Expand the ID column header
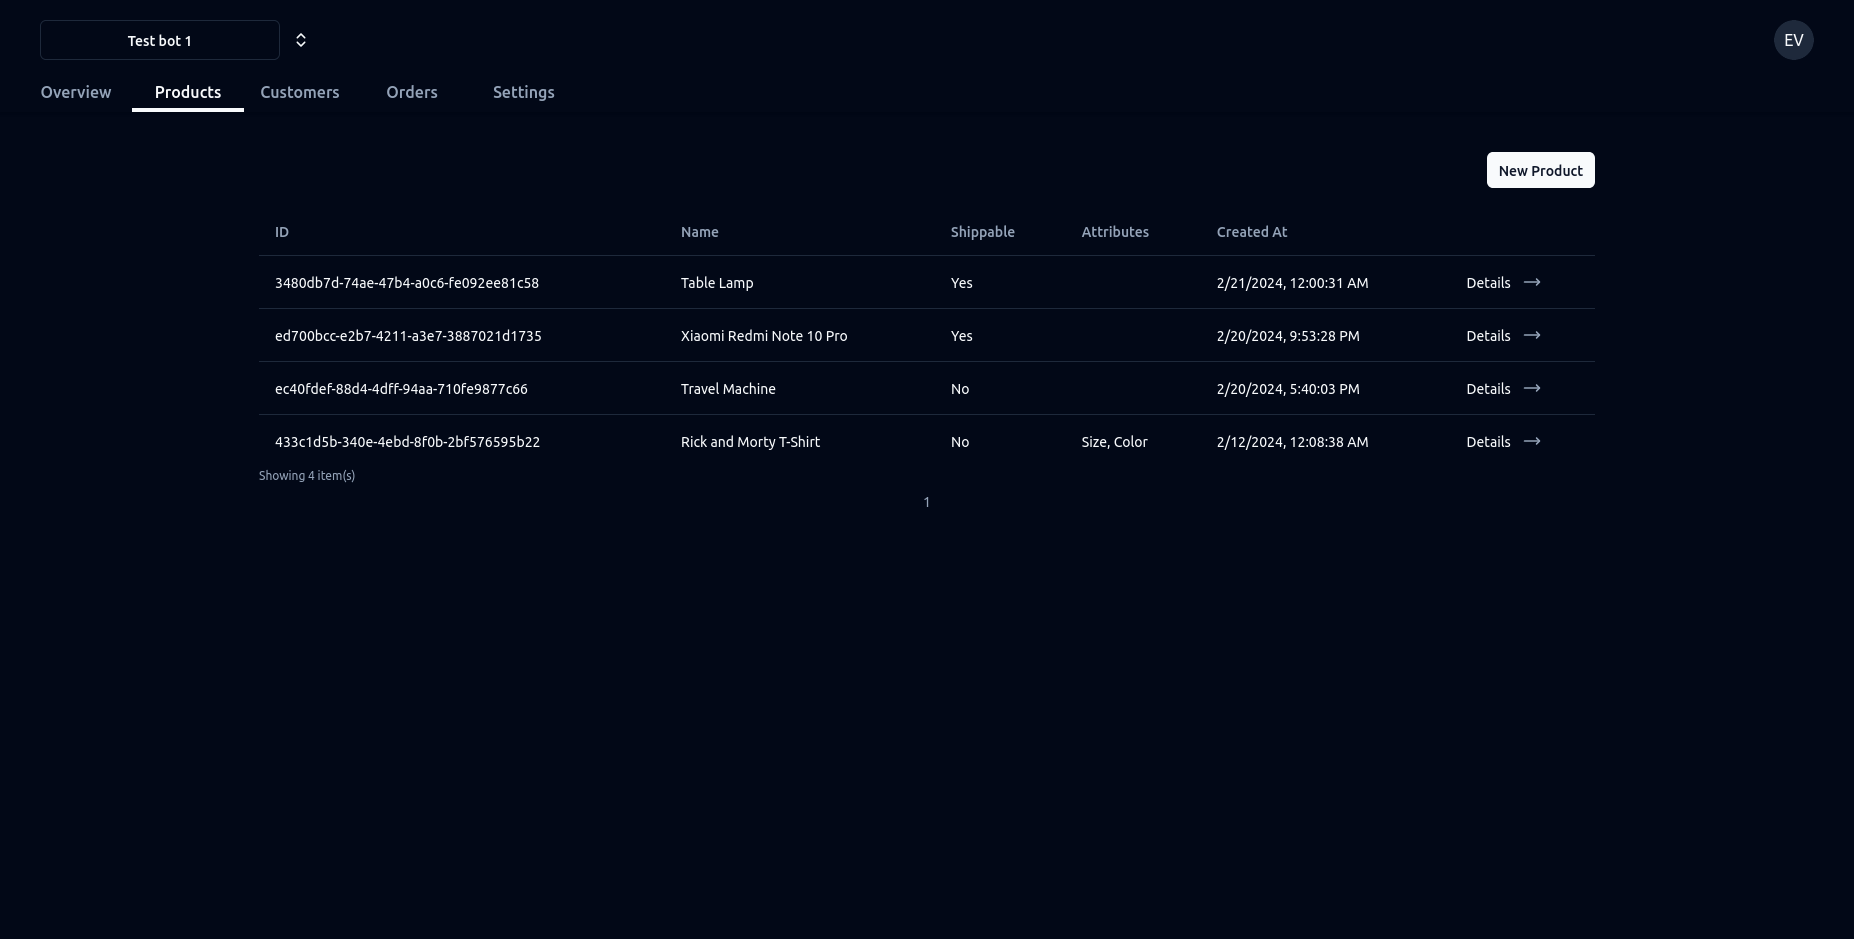1854x939 pixels. tap(282, 232)
